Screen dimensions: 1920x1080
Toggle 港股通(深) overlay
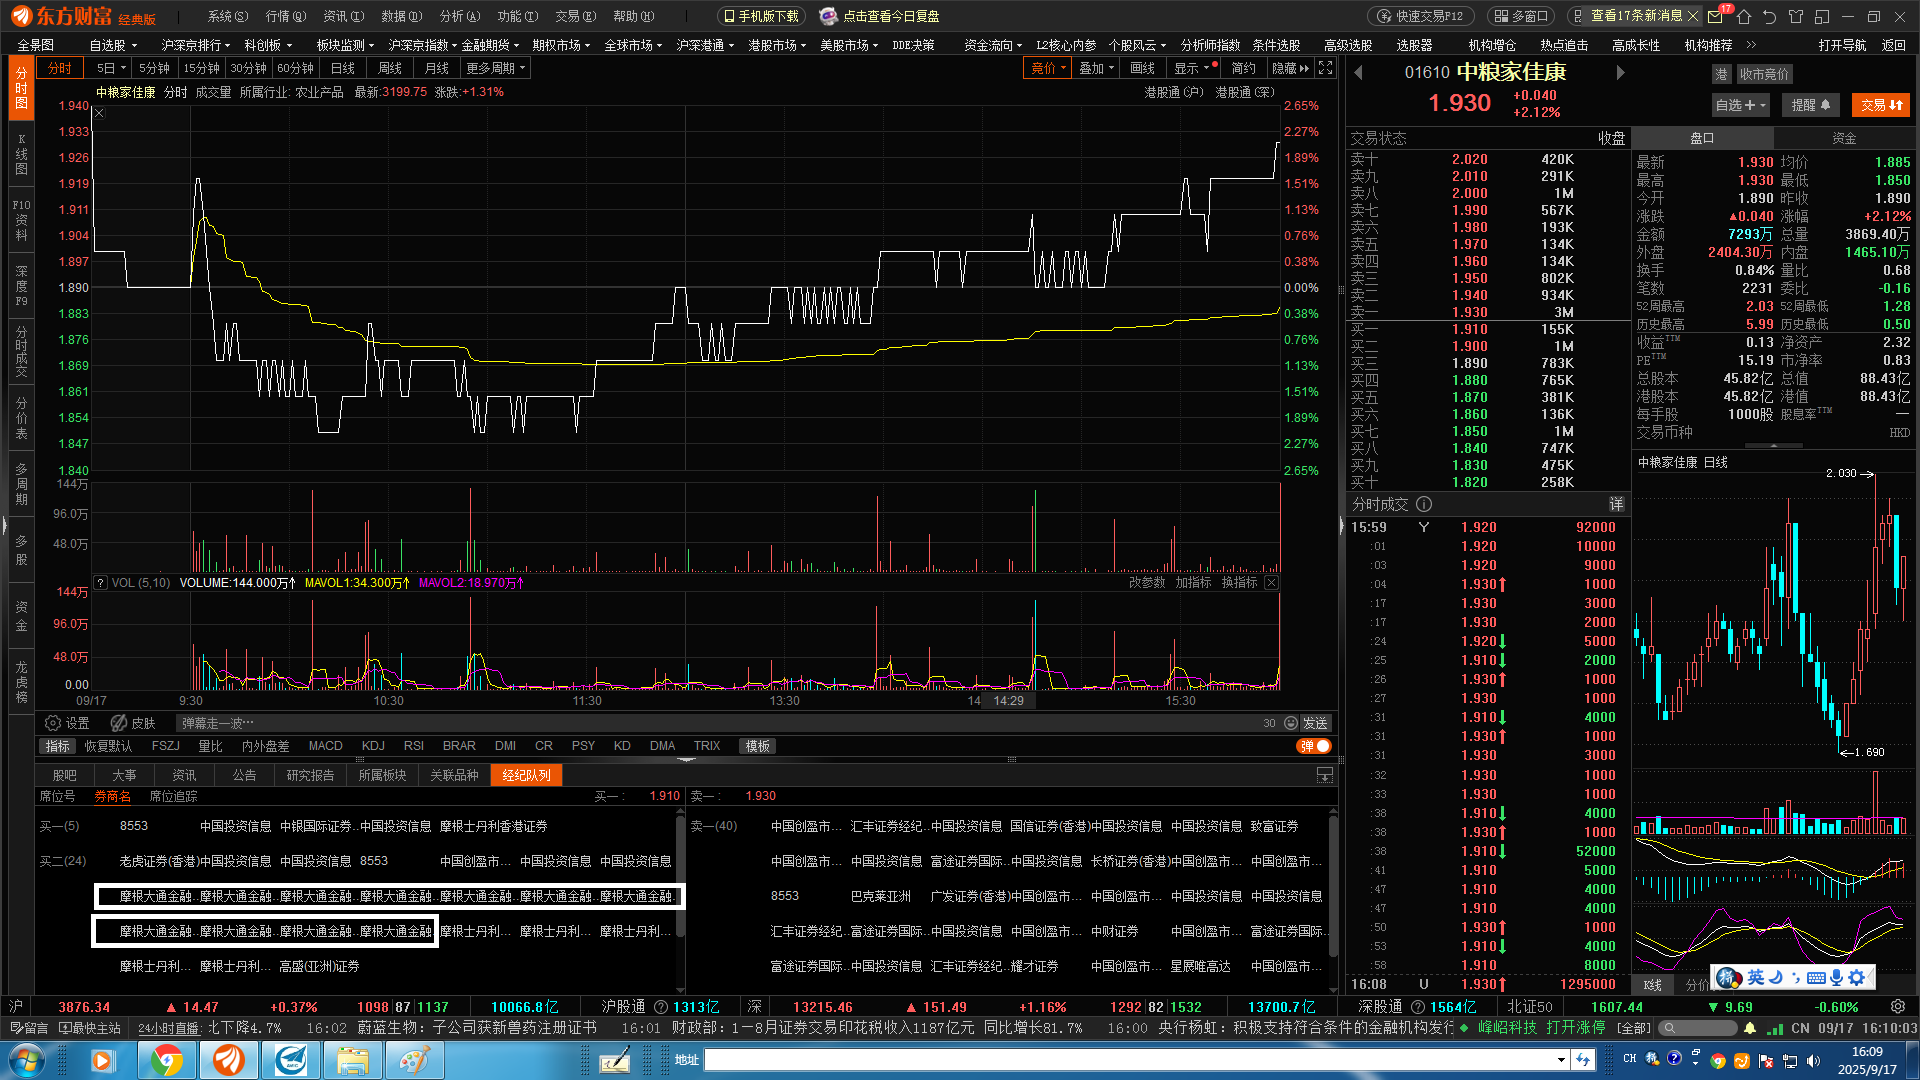(x=1245, y=92)
